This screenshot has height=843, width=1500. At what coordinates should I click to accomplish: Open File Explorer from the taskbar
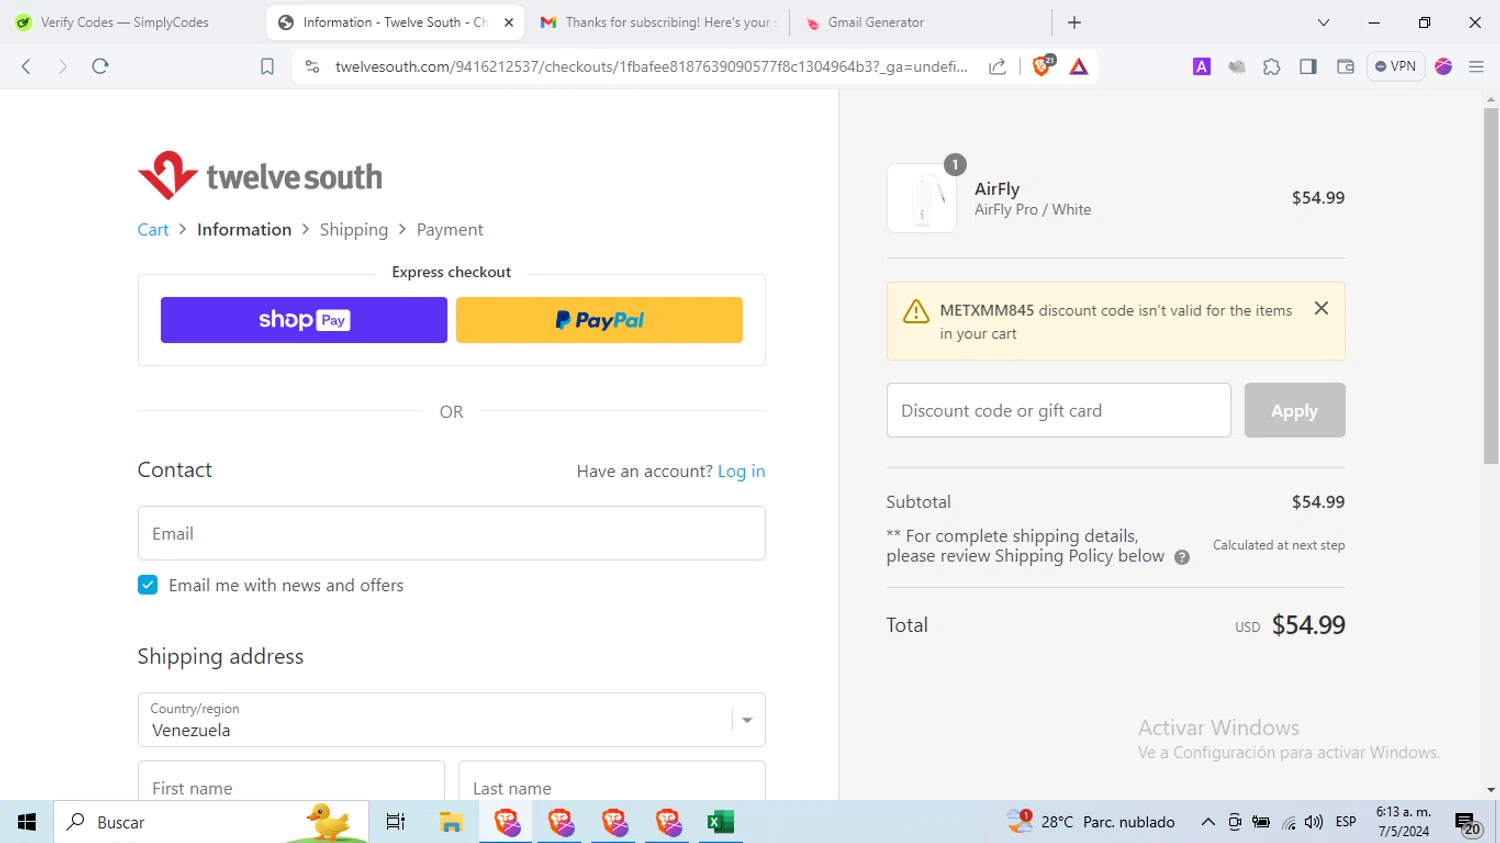point(451,822)
